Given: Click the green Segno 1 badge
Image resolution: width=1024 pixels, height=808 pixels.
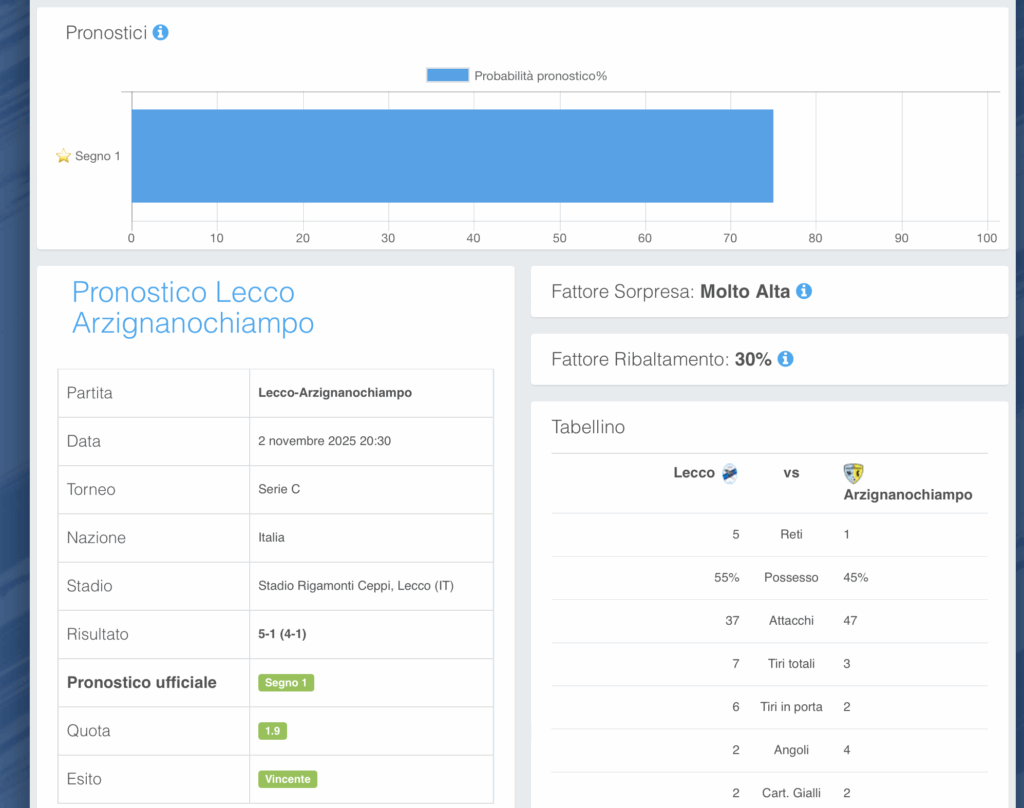Looking at the screenshot, I should click(286, 682).
